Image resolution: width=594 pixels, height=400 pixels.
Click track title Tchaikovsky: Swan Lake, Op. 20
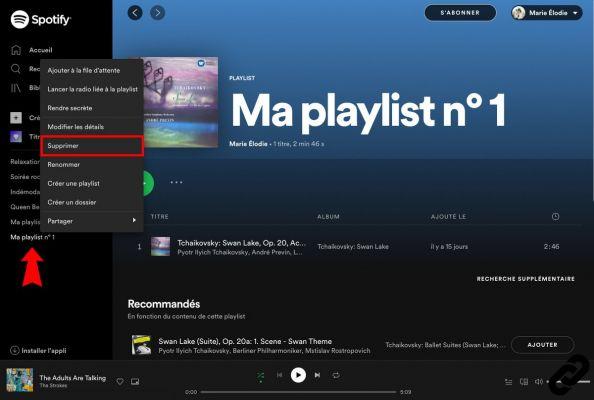click(x=241, y=243)
